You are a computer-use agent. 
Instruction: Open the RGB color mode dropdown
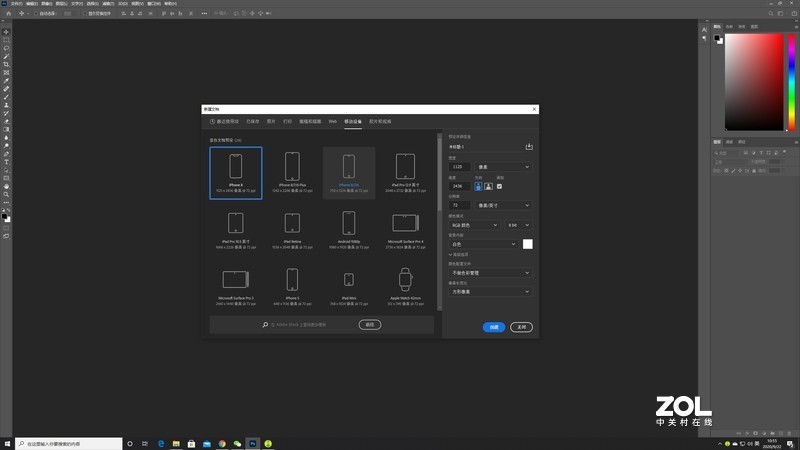click(x=474, y=225)
